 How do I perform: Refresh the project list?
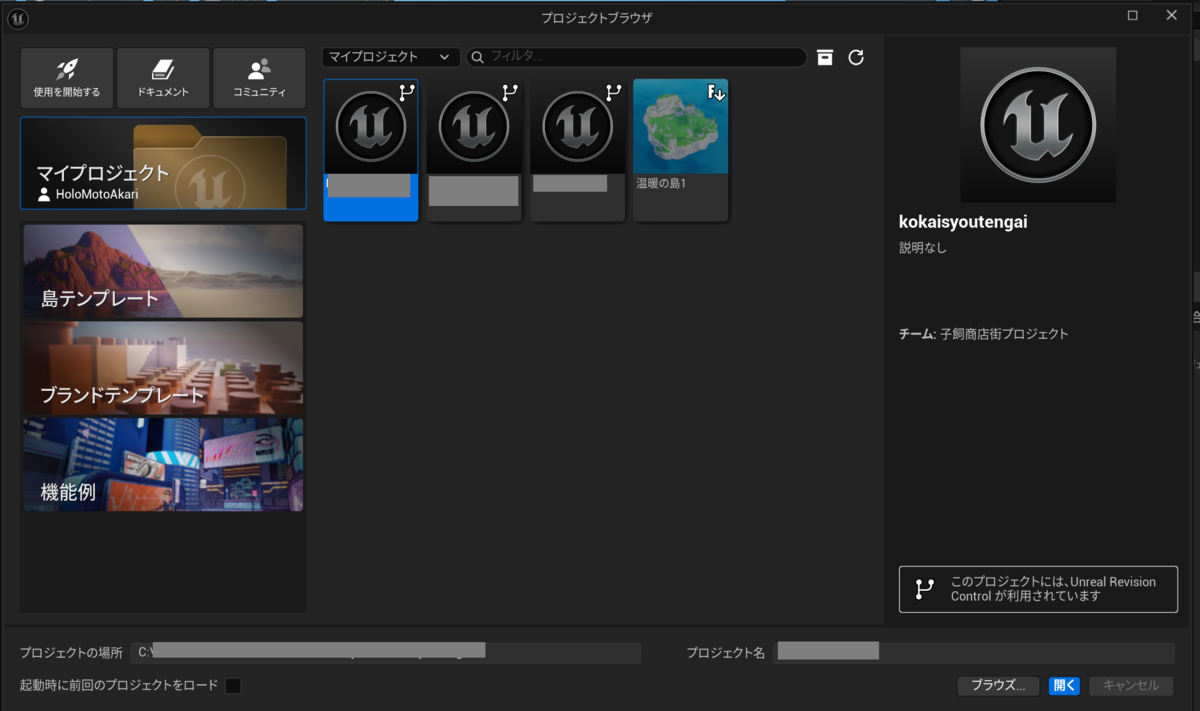pyautogui.click(x=856, y=57)
